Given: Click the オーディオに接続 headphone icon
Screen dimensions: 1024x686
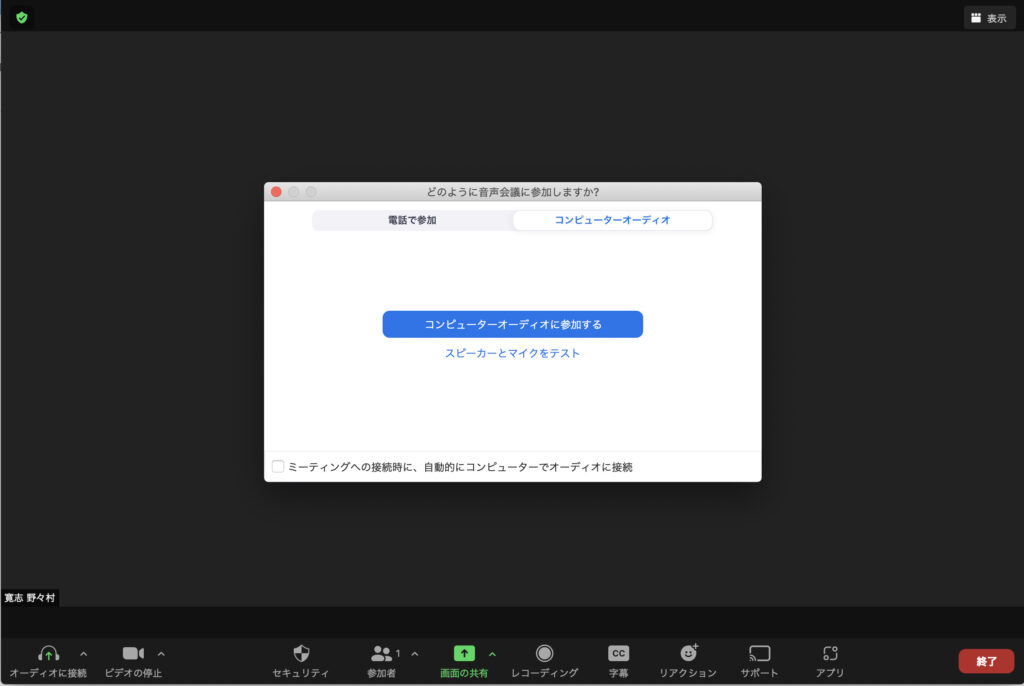Looking at the screenshot, I should click(48, 654).
